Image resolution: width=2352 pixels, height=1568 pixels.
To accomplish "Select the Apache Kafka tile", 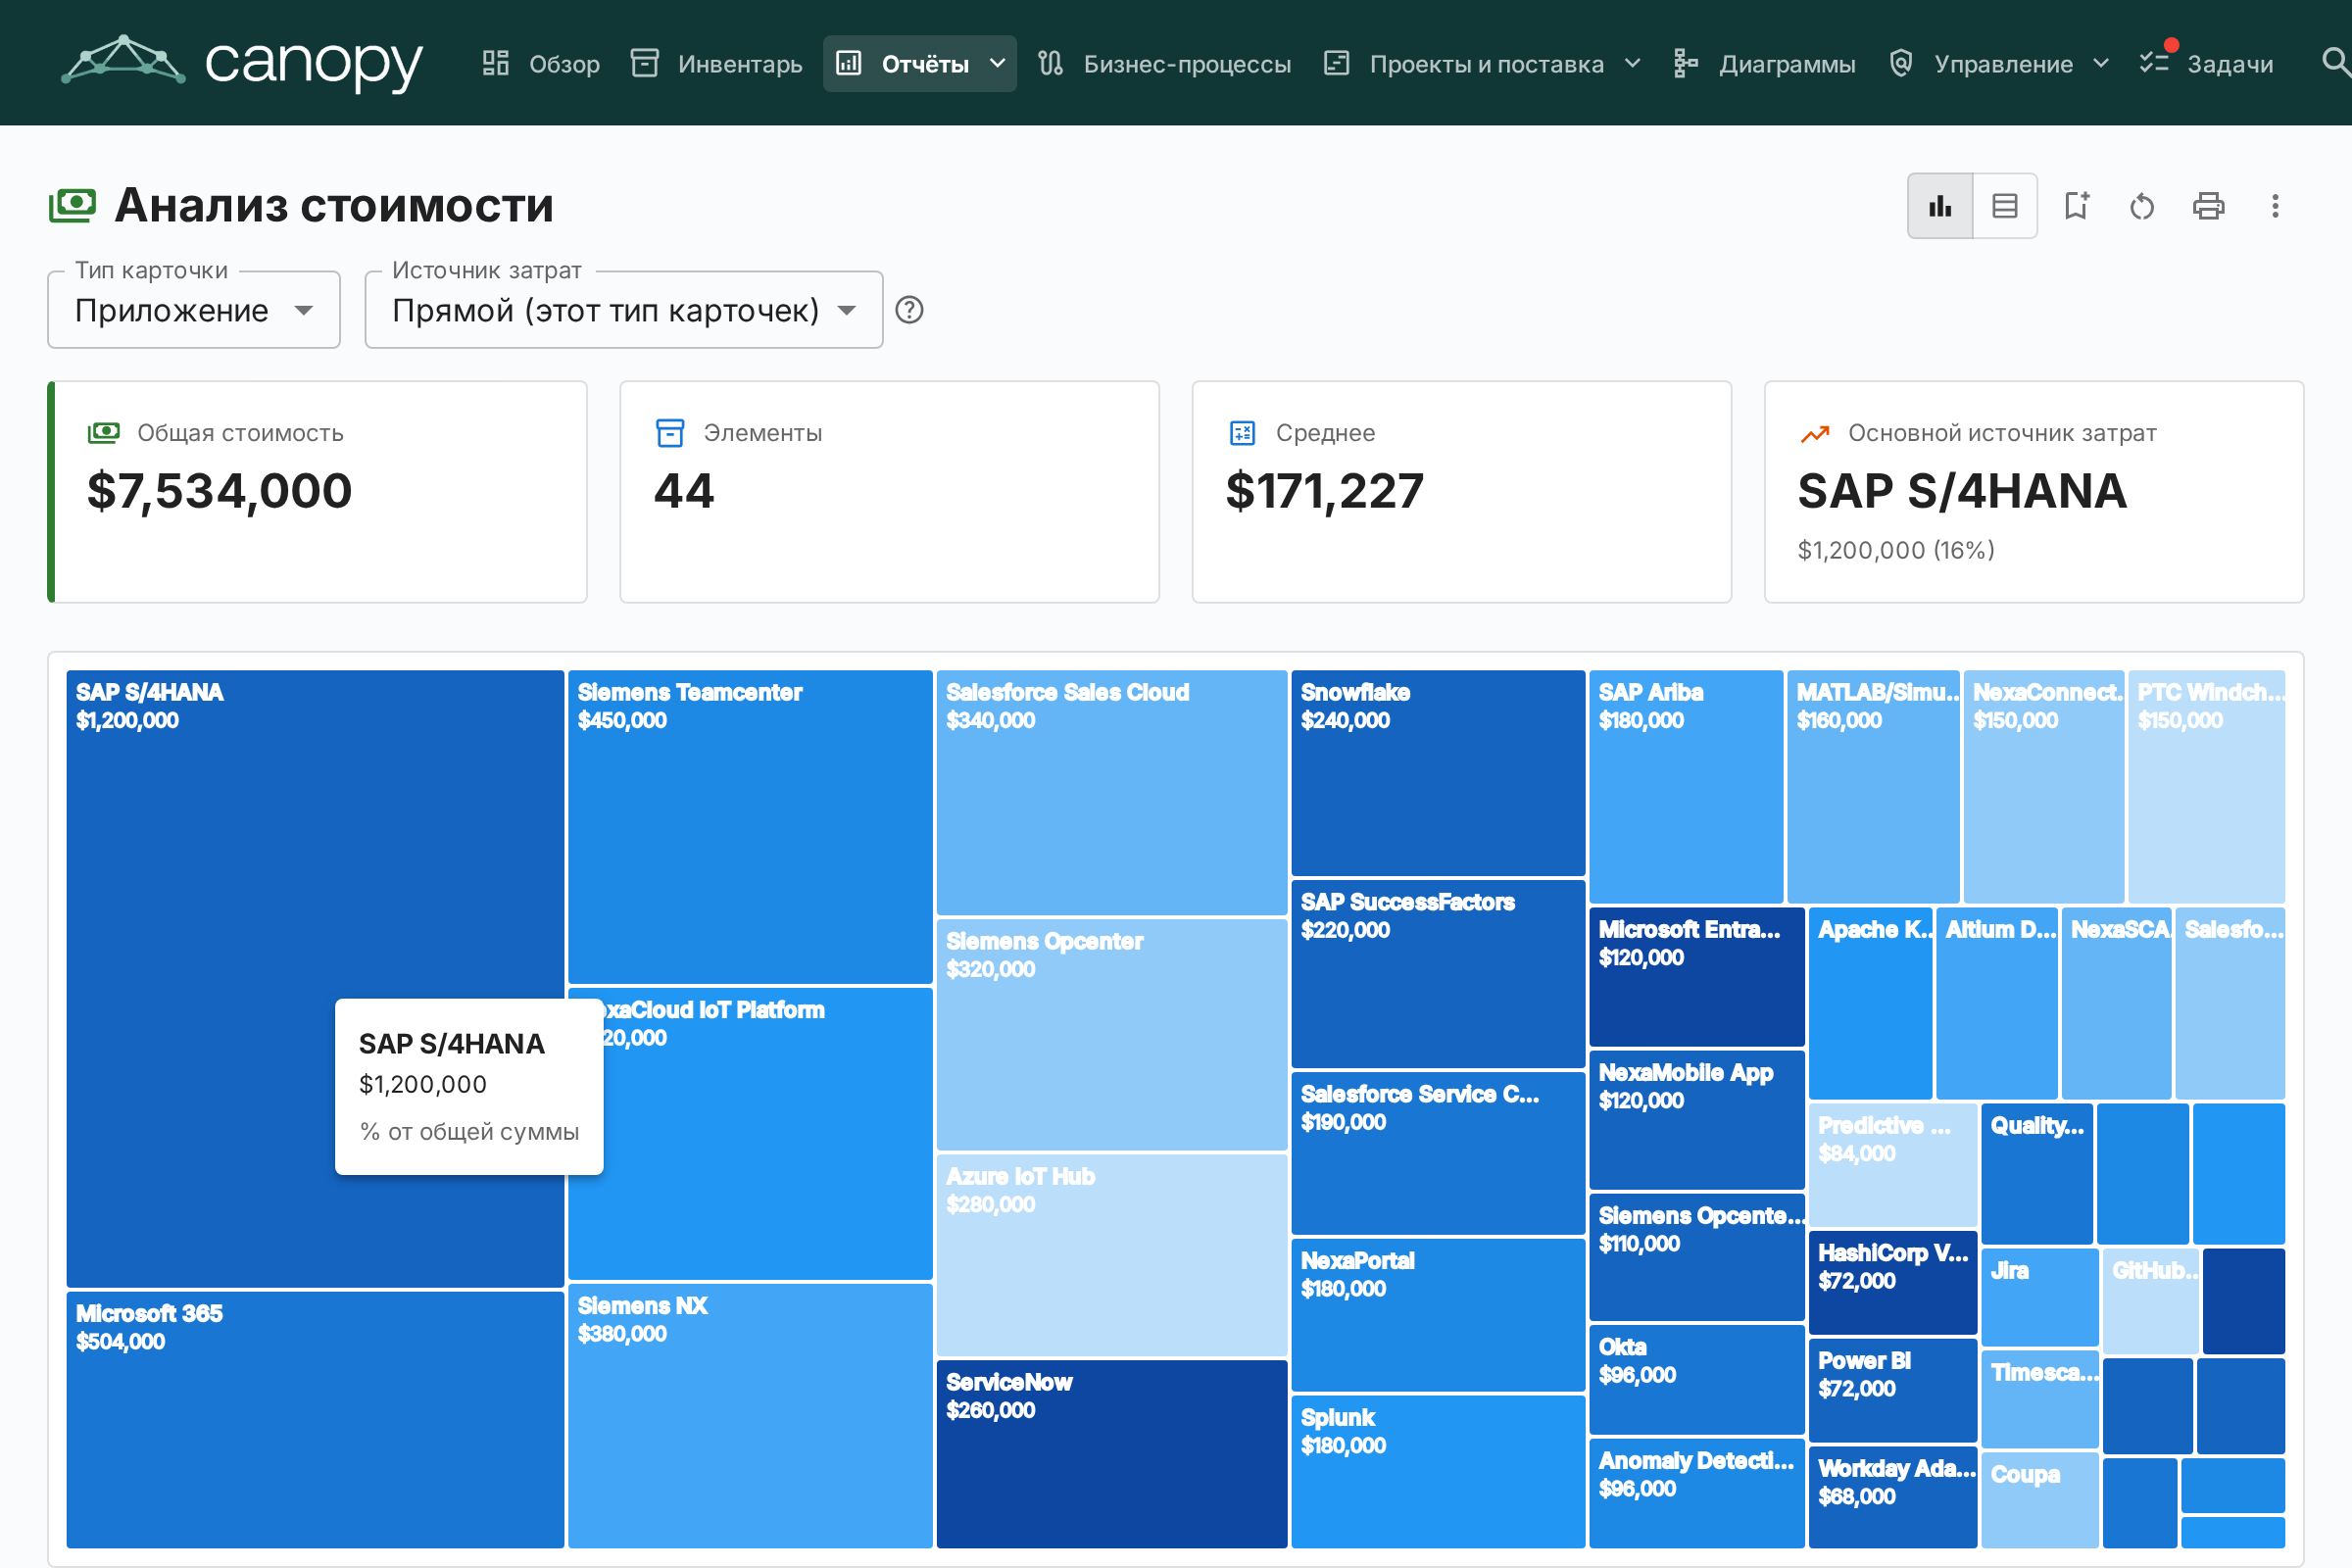I will tap(1870, 1003).
